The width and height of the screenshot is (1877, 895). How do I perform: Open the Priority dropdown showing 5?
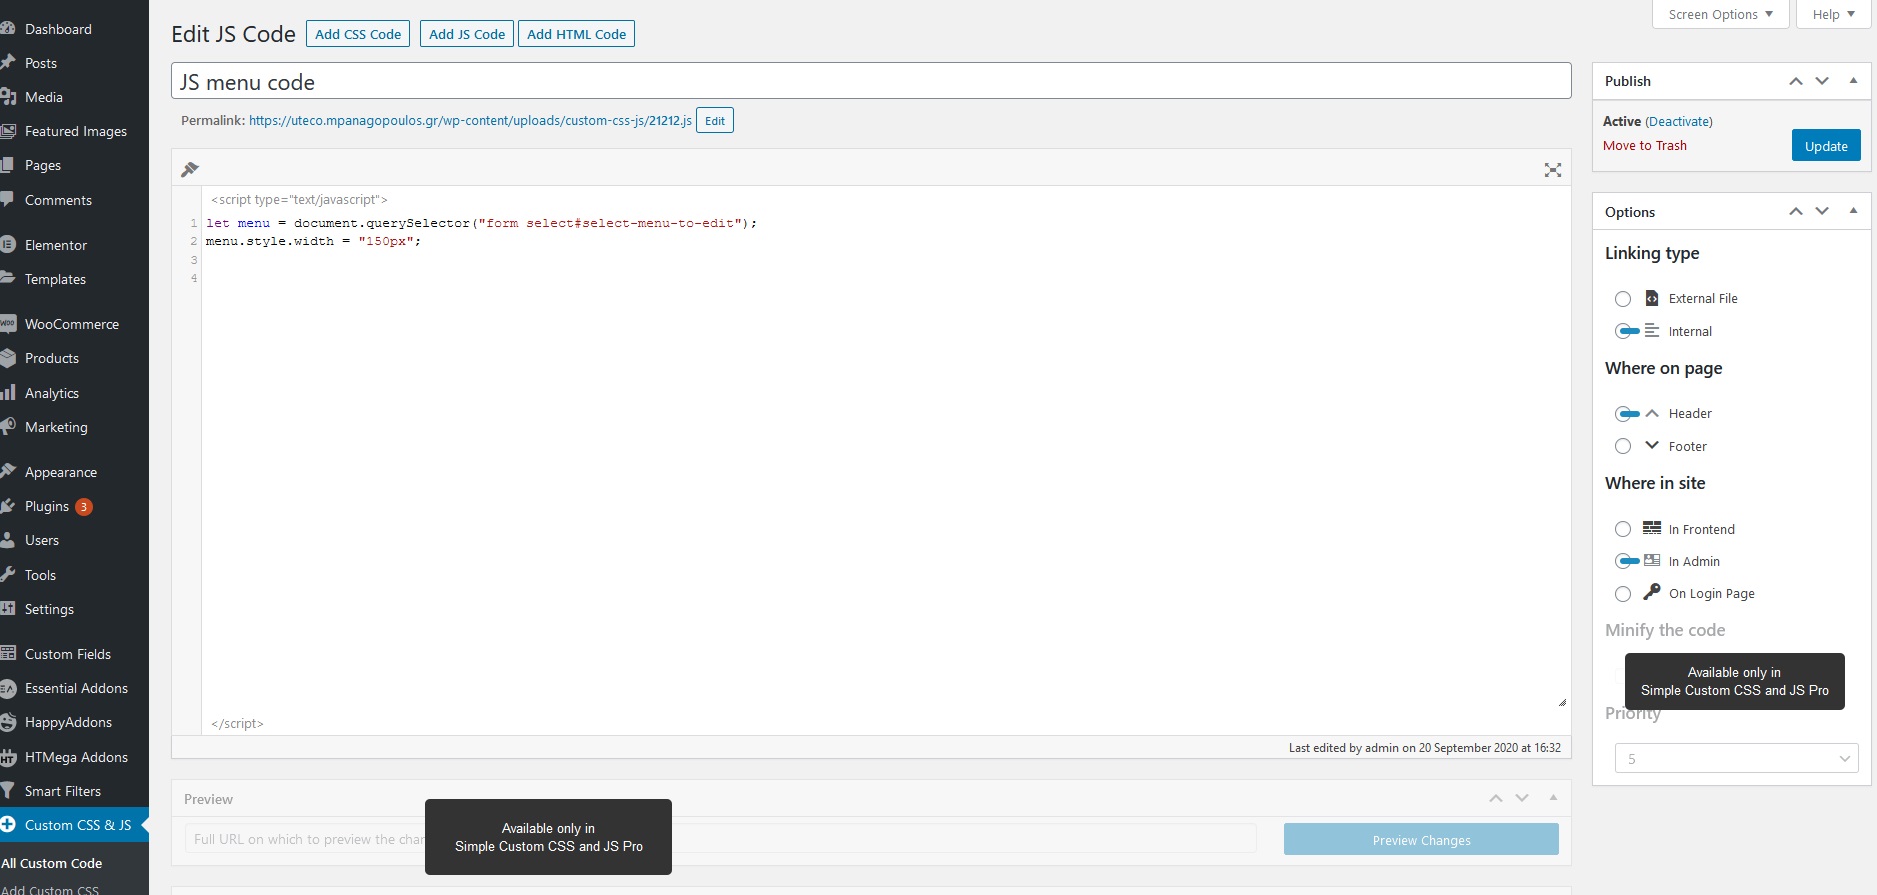click(1736, 758)
